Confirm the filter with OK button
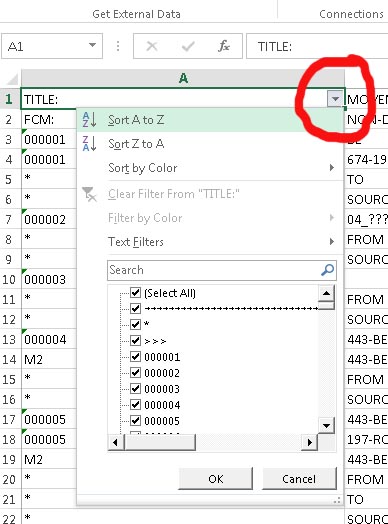Image resolution: width=388 pixels, height=524 pixels. (x=216, y=479)
